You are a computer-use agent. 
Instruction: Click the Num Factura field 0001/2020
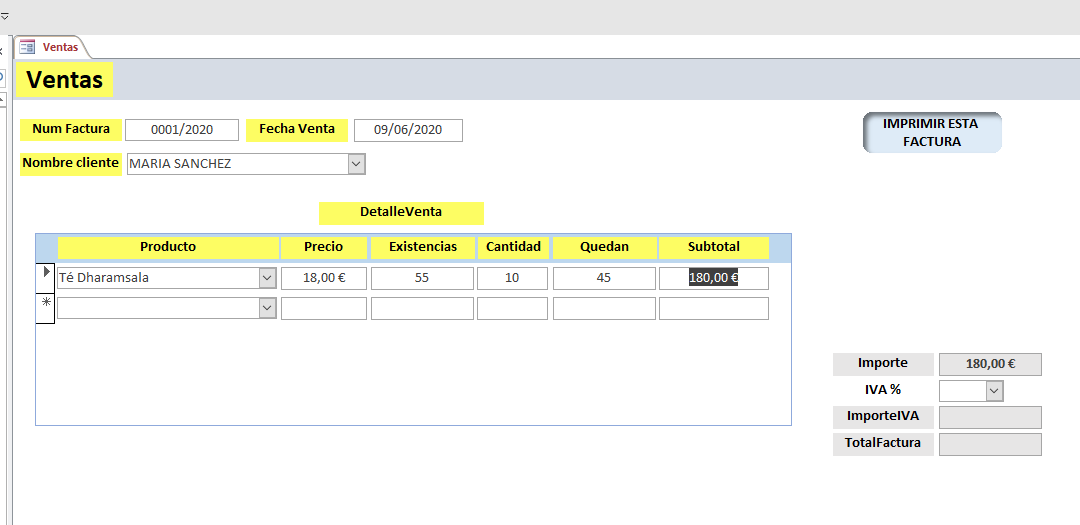point(182,130)
